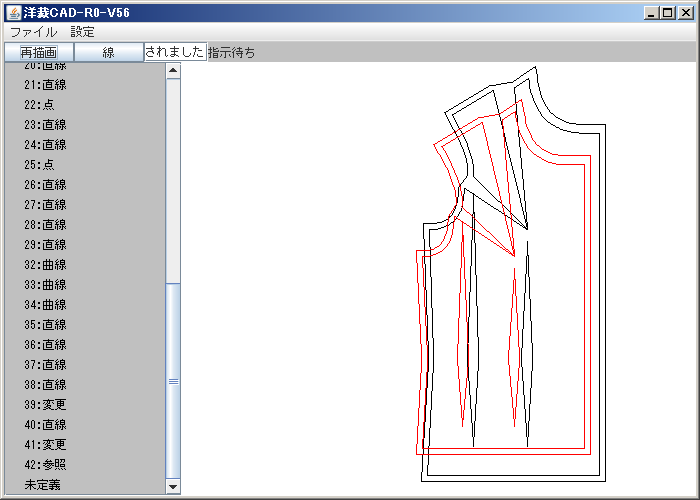Screen dimensions: 700x500
Task: Open the 設定 menu
Action: [83, 32]
